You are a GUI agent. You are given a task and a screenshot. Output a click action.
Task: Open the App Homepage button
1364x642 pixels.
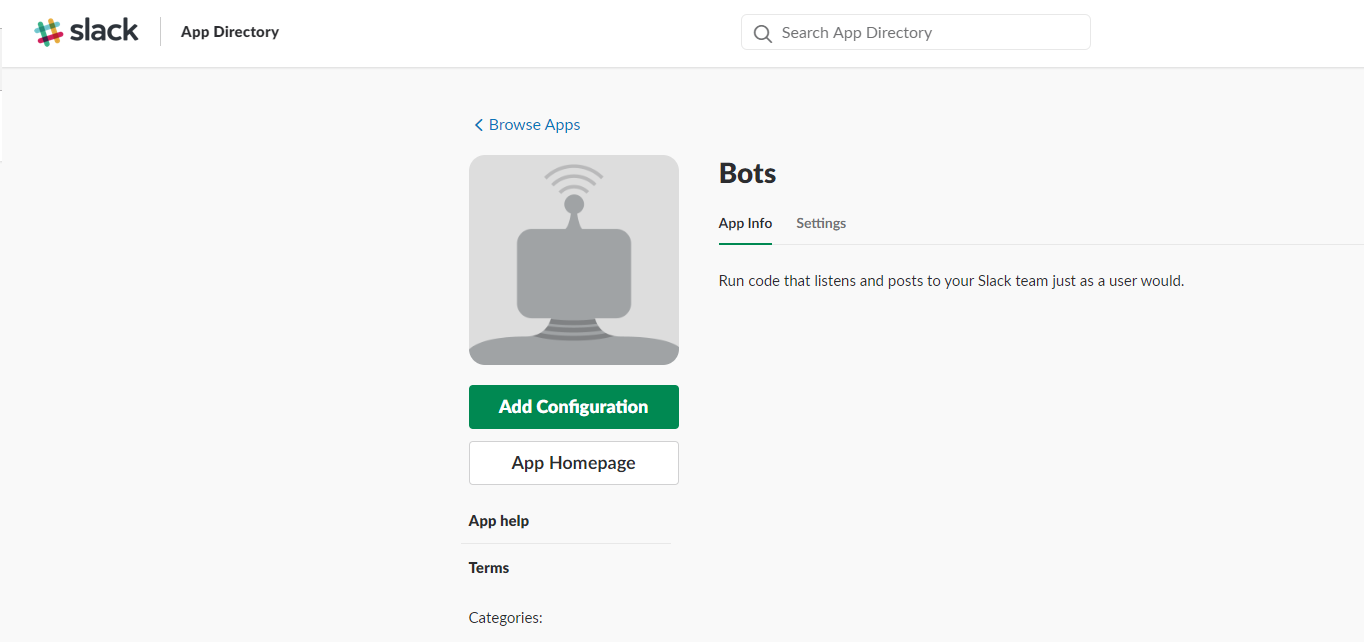(574, 463)
